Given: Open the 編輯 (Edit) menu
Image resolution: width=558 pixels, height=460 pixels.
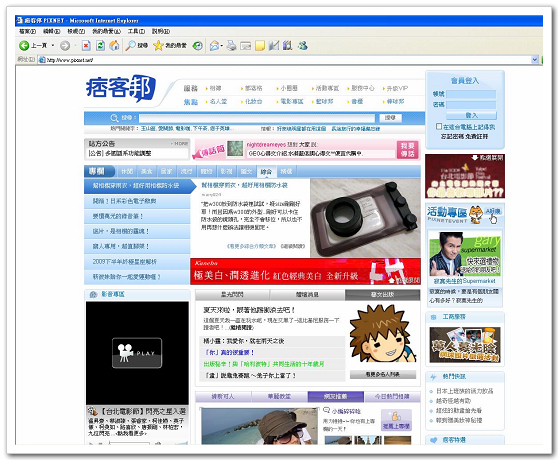Looking at the screenshot, I should [x=52, y=31].
